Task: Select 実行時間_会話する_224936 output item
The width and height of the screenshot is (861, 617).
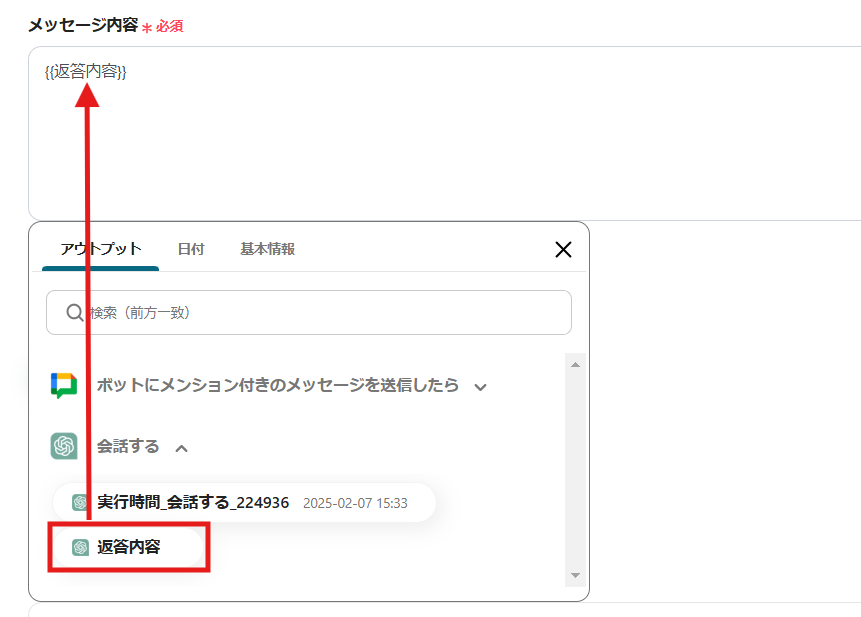Action: coord(244,502)
